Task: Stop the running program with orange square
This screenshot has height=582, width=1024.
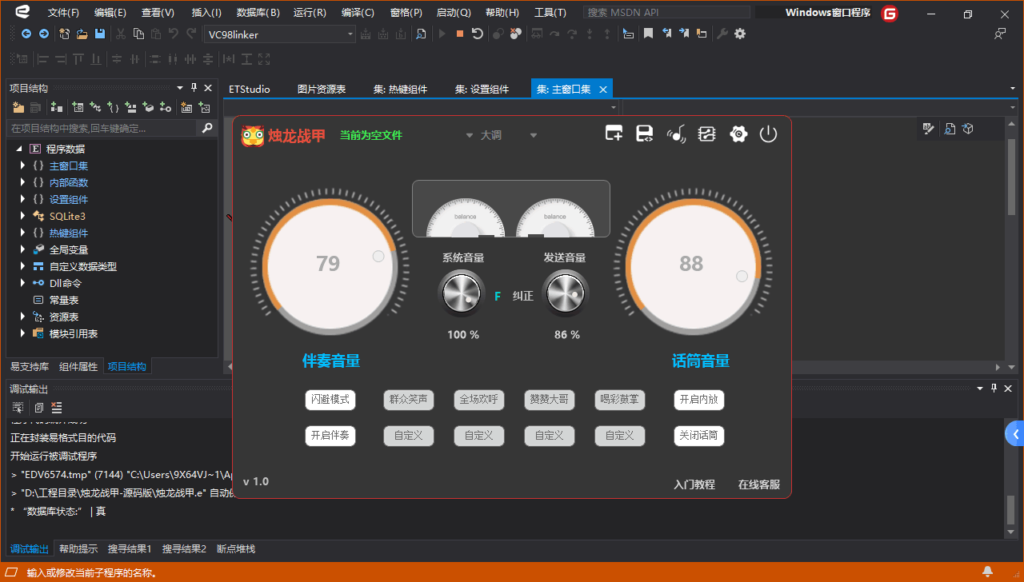Action: pyautogui.click(x=460, y=34)
